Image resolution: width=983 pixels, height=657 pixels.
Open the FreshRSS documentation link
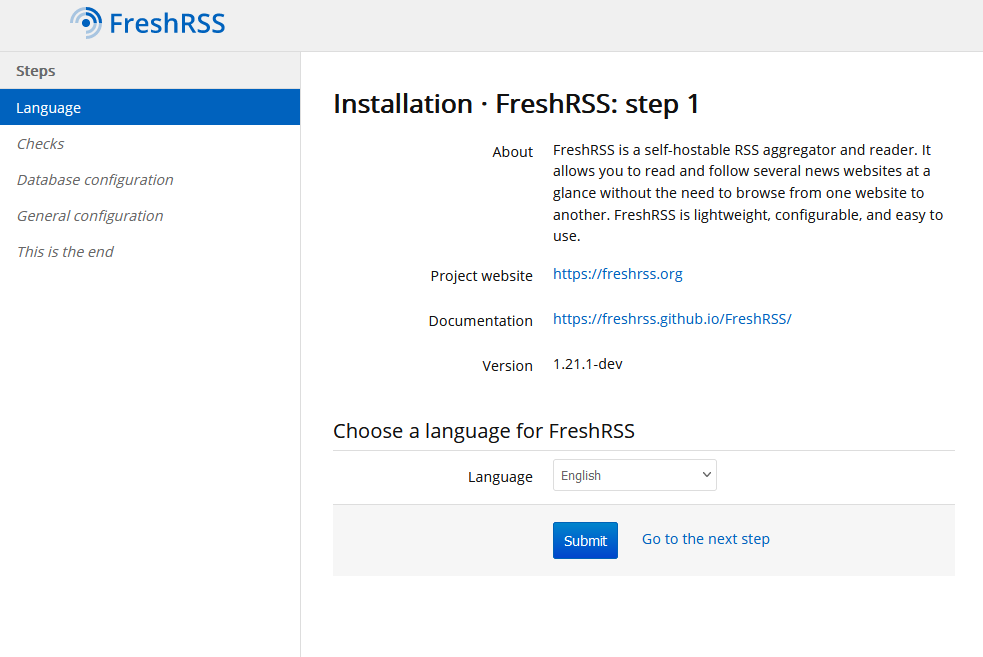tap(672, 319)
